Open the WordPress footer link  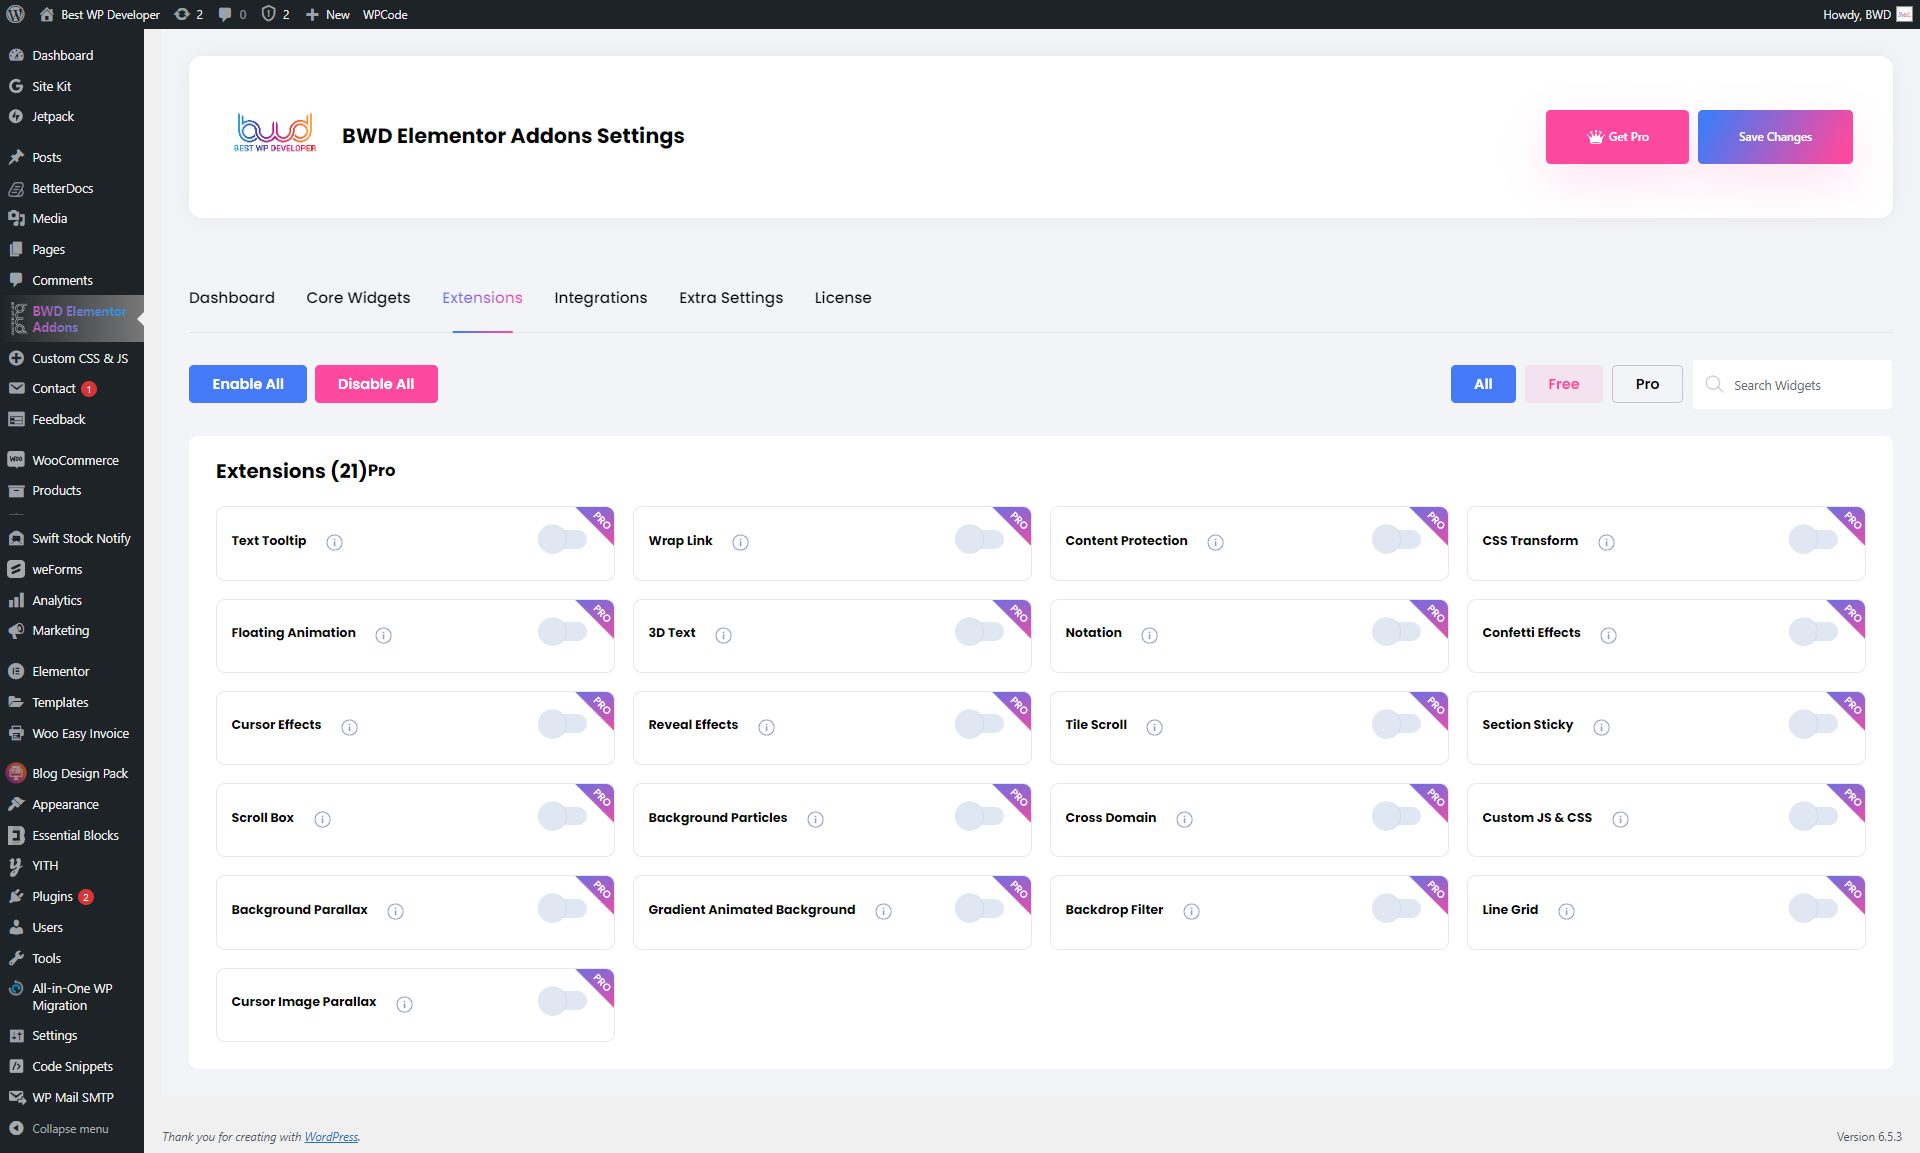[331, 1137]
